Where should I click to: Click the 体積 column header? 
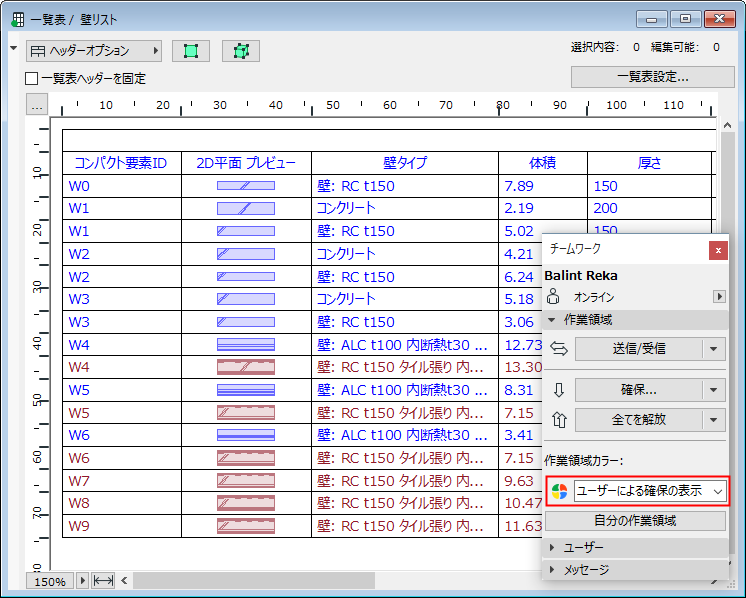pyautogui.click(x=543, y=163)
